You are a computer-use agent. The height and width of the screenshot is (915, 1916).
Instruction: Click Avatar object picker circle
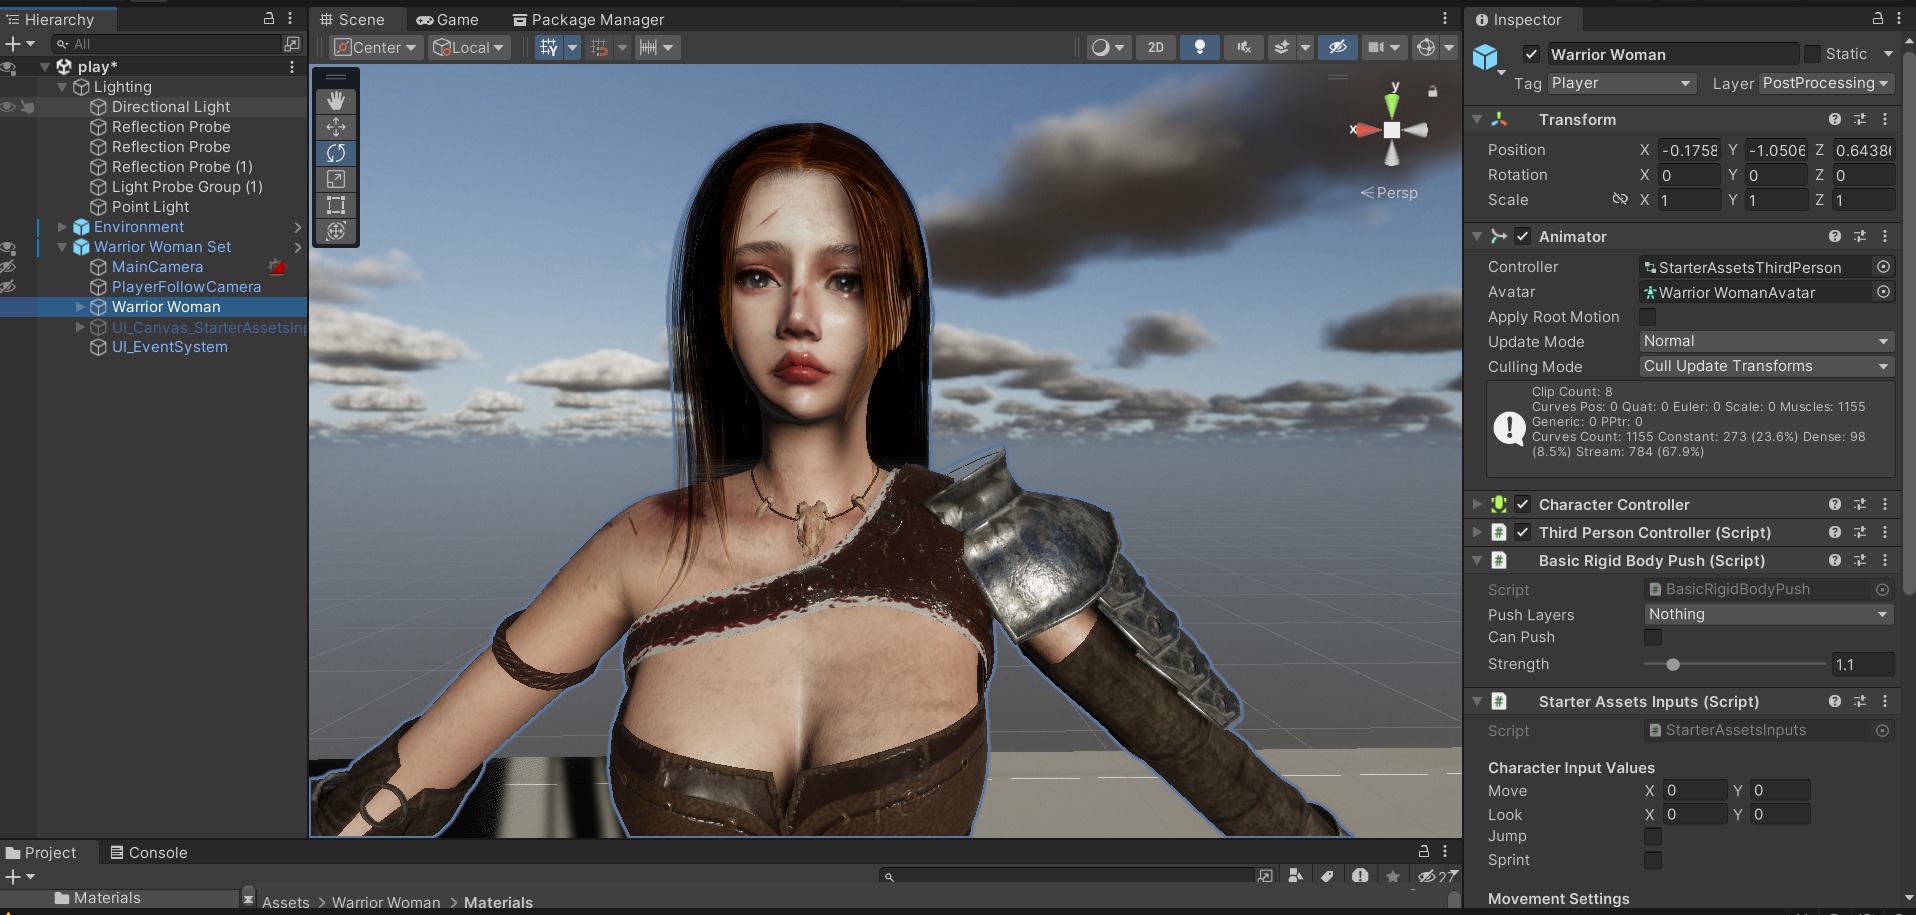click(x=1883, y=292)
